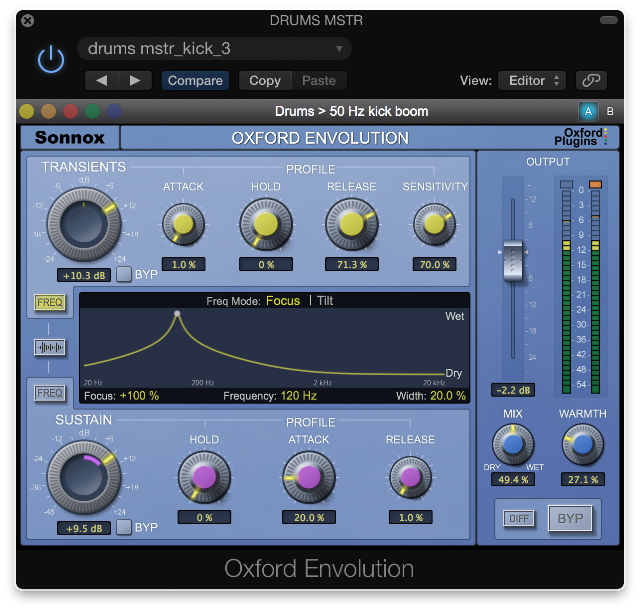Viewport: 640px width, 611px height.
Task: Toggle the output BYP bypass button
Action: click(570, 518)
